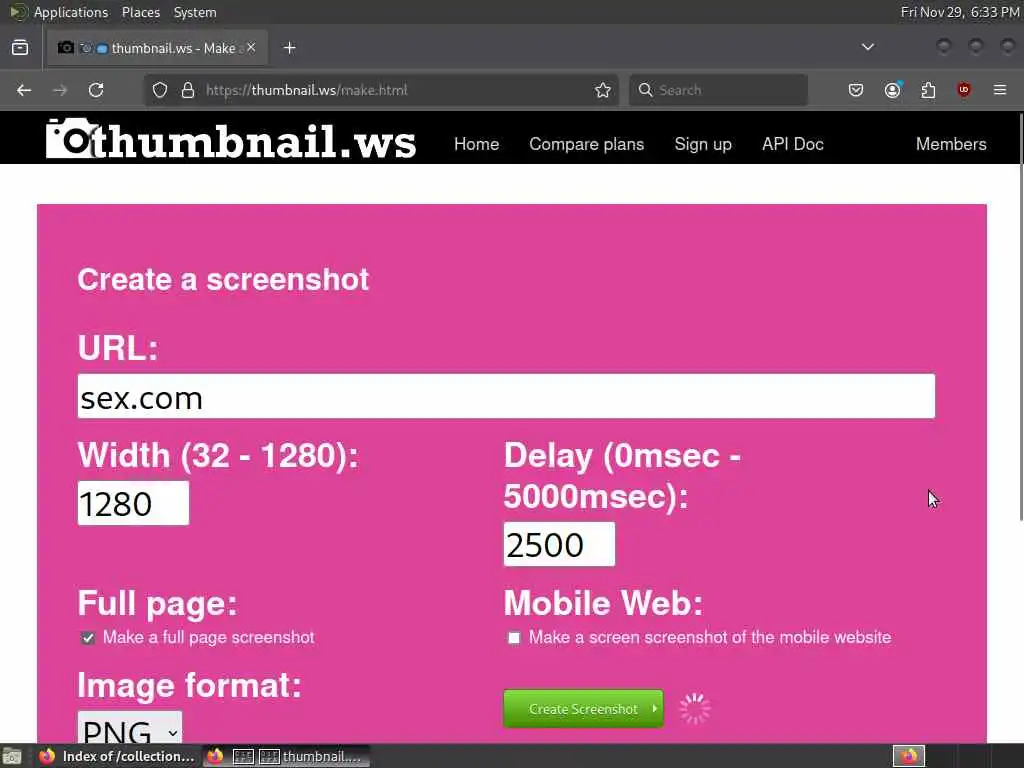Click the Create a screenshot heading
Image resolution: width=1024 pixels, height=768 pixels.
[223, 280]
